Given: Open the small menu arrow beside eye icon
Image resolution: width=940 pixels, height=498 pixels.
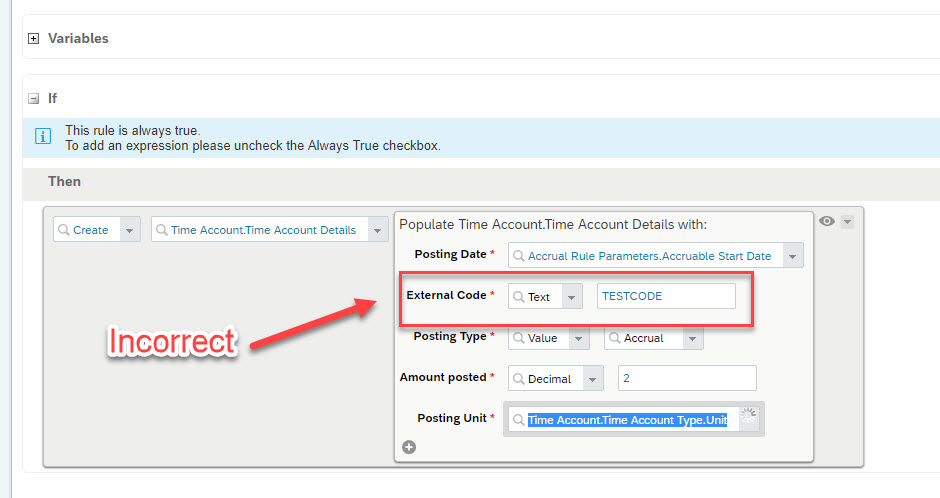Looking at the screenshot, I should tap(847, 222).
